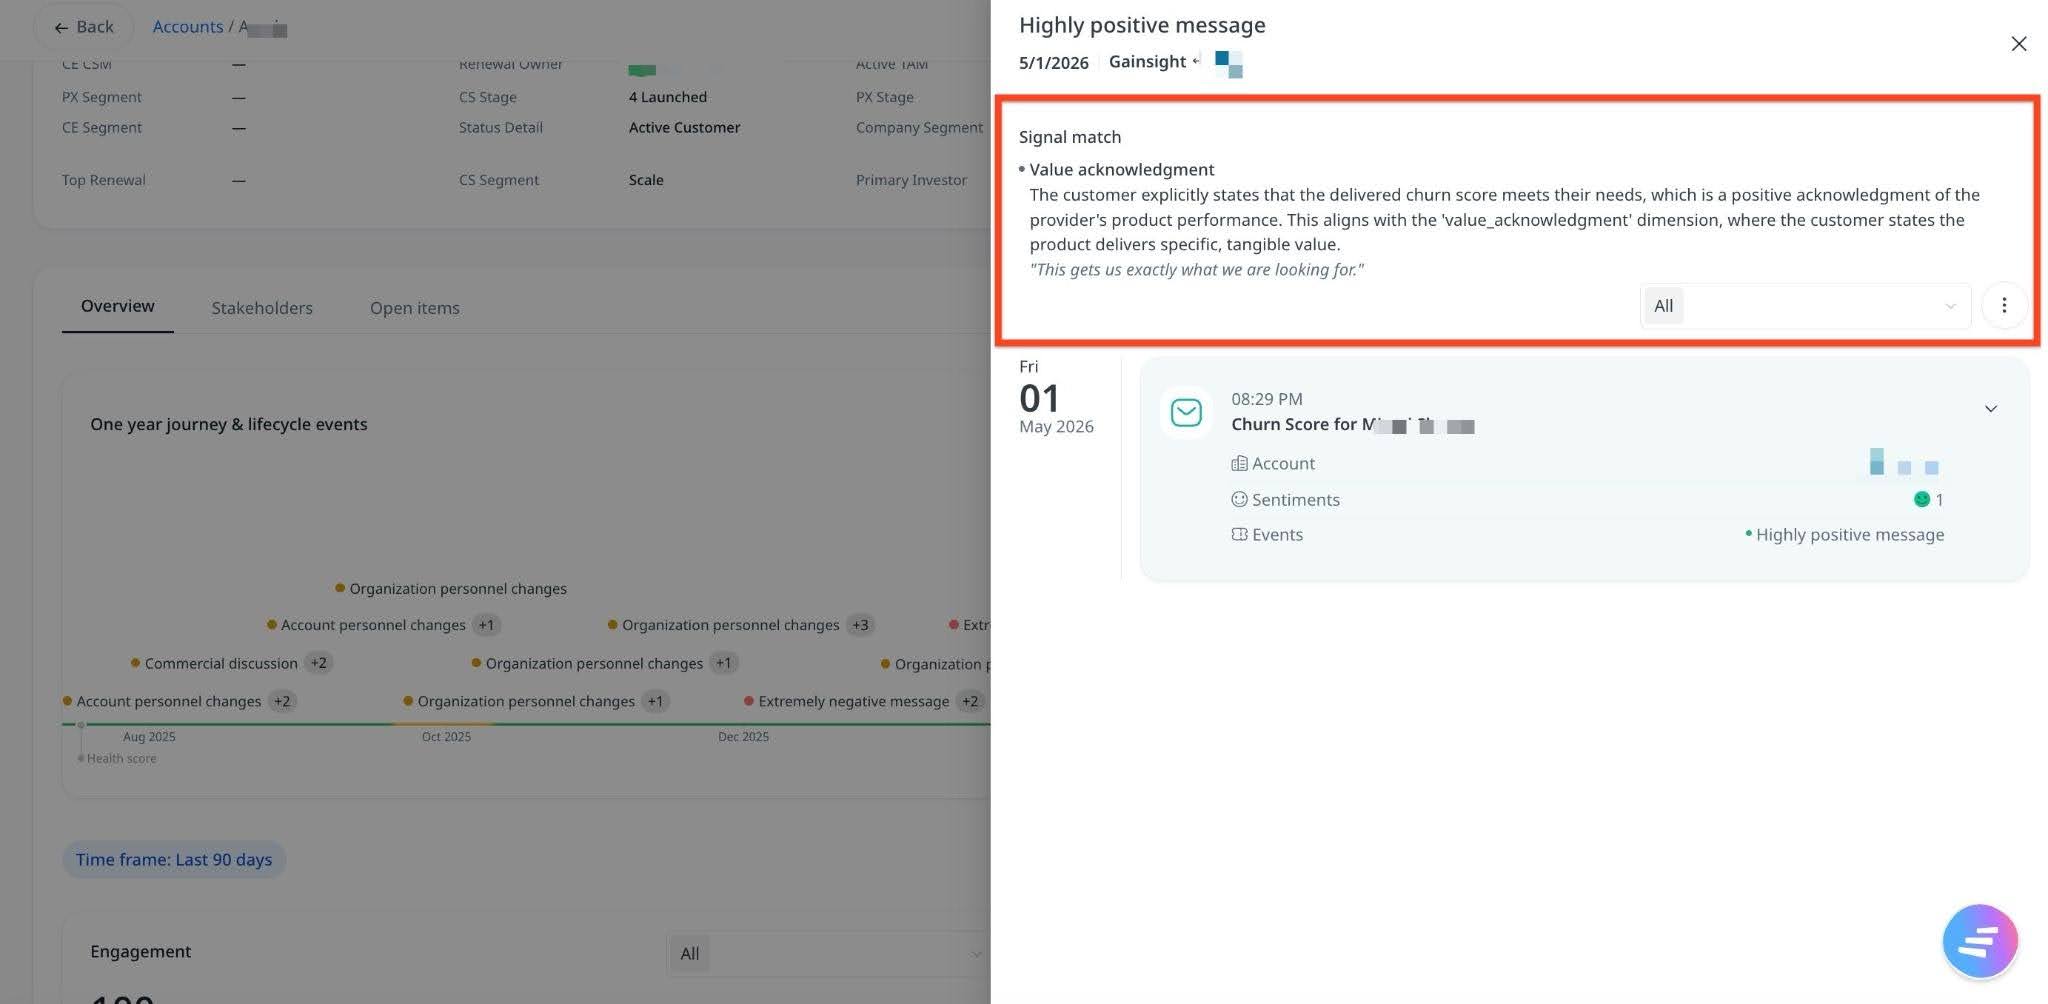The image size is (2048, 1004).
Task: Click the Aug 2025 timeline axis label
Action: (149, 737)
